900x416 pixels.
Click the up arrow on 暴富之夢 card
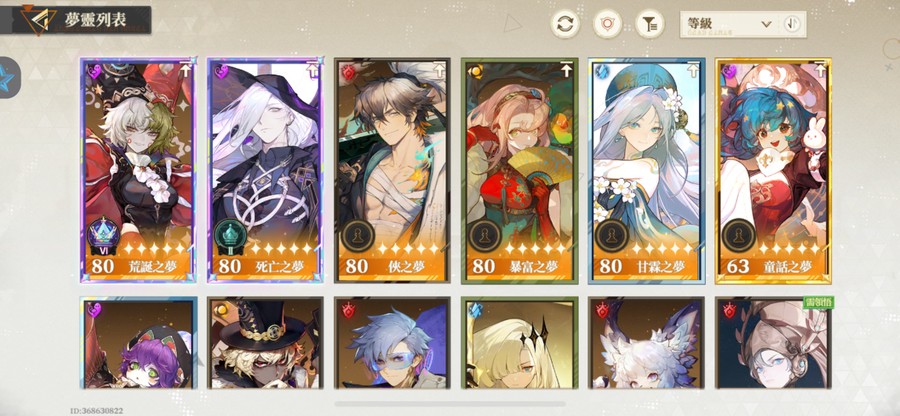click(567, 71)
